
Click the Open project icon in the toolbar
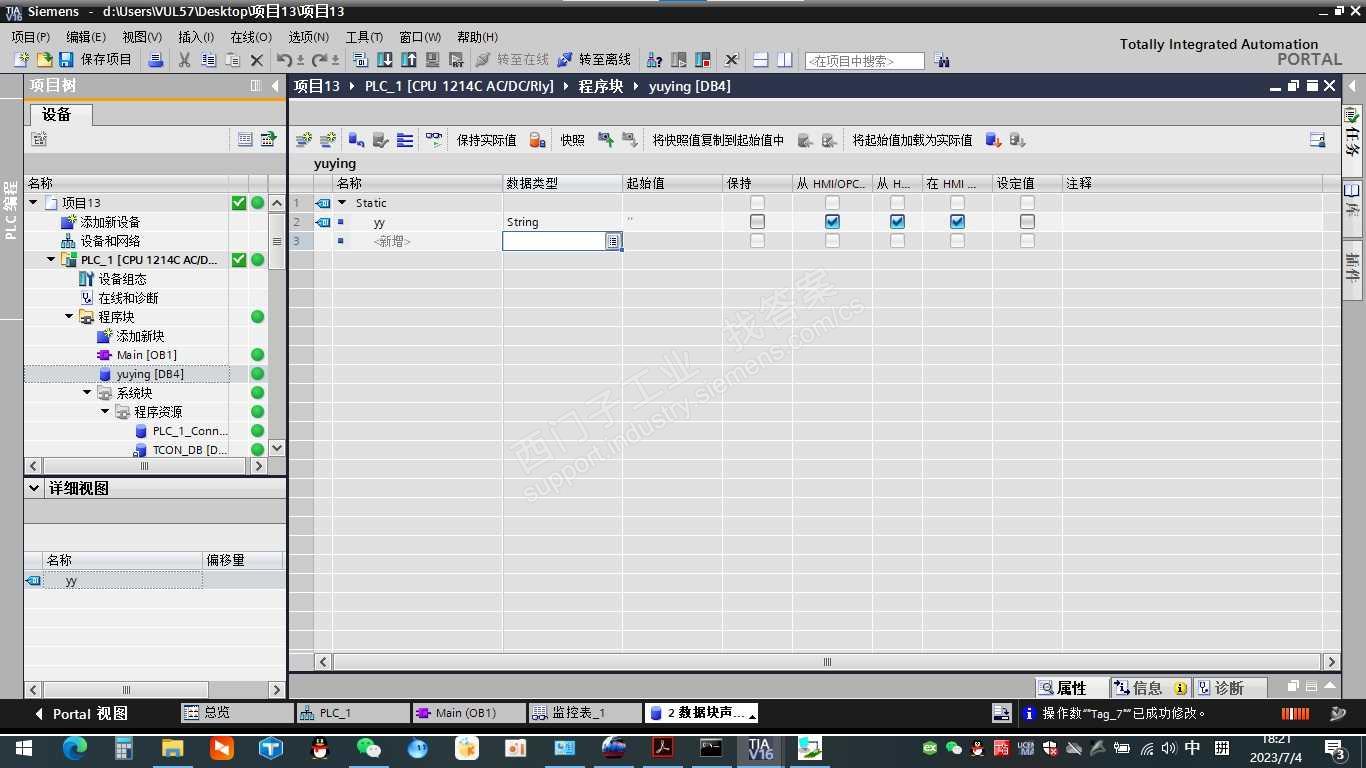44,60
